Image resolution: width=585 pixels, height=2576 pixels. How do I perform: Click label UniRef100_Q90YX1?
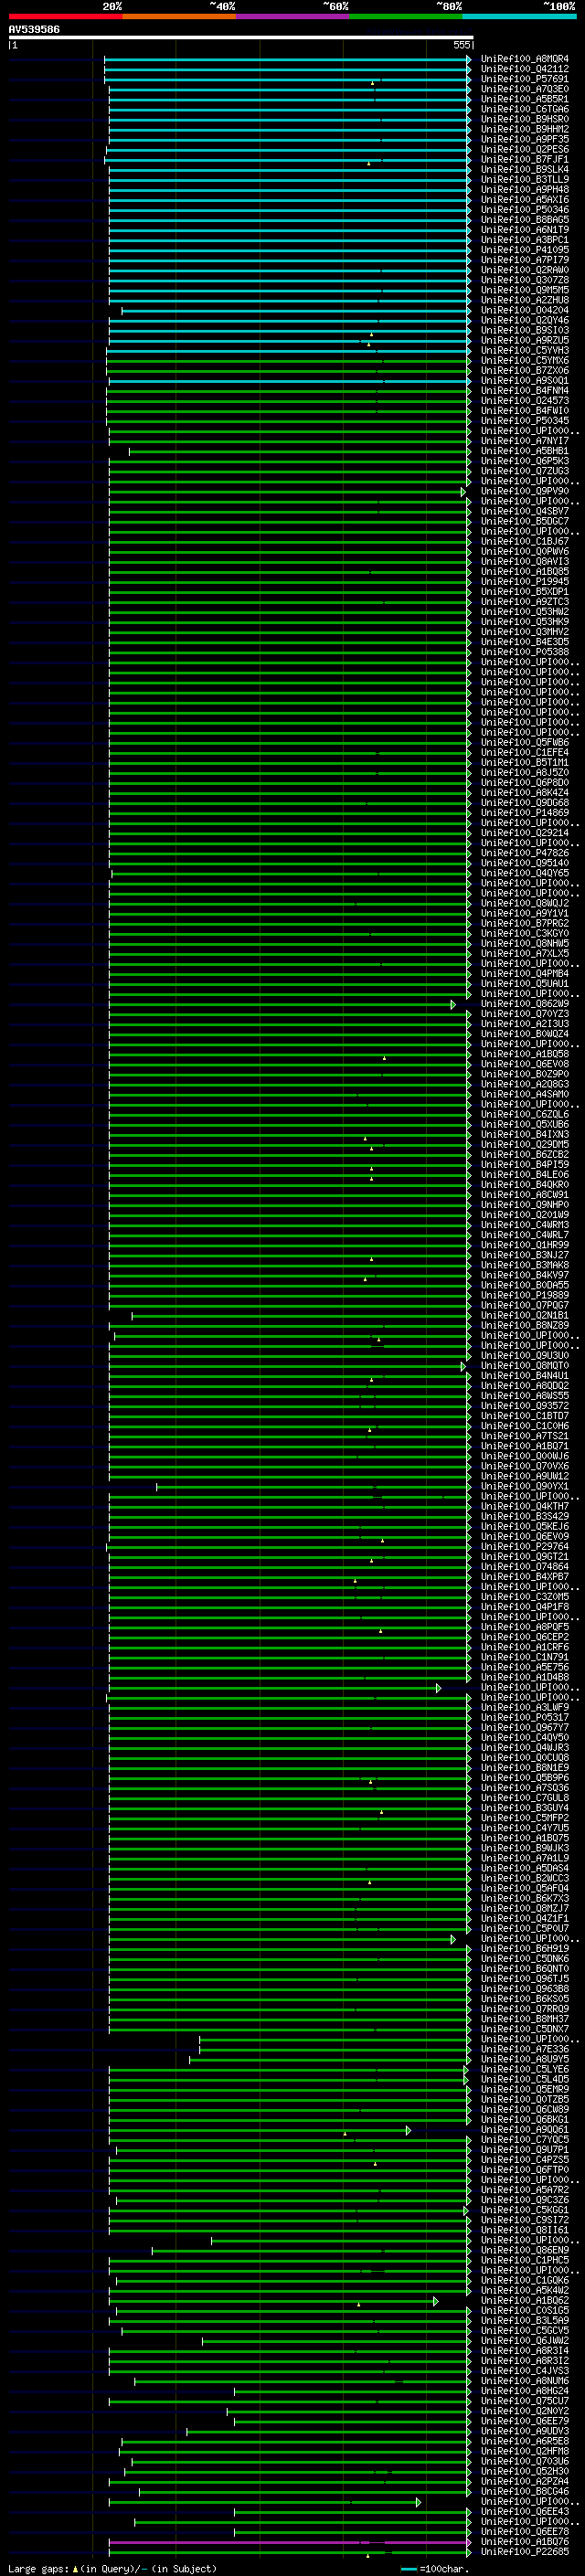pos(525,1486)
